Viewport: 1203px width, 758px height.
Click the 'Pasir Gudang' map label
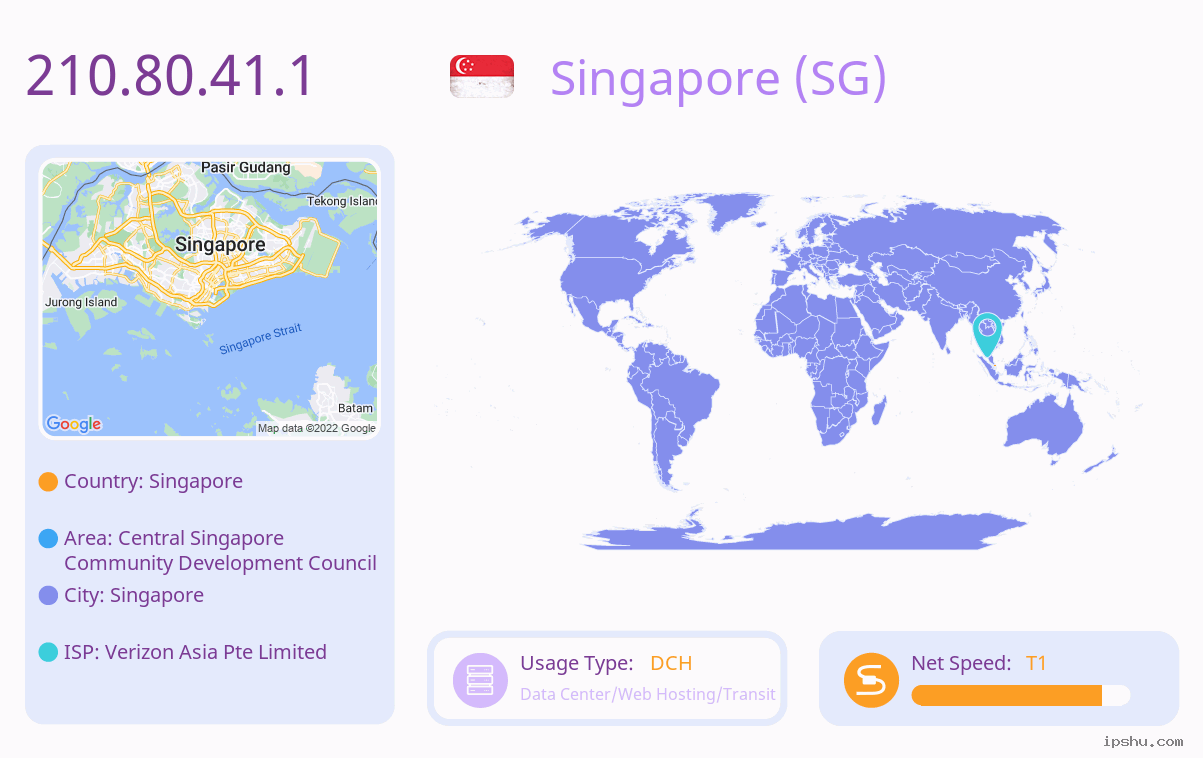click(246, 168)
